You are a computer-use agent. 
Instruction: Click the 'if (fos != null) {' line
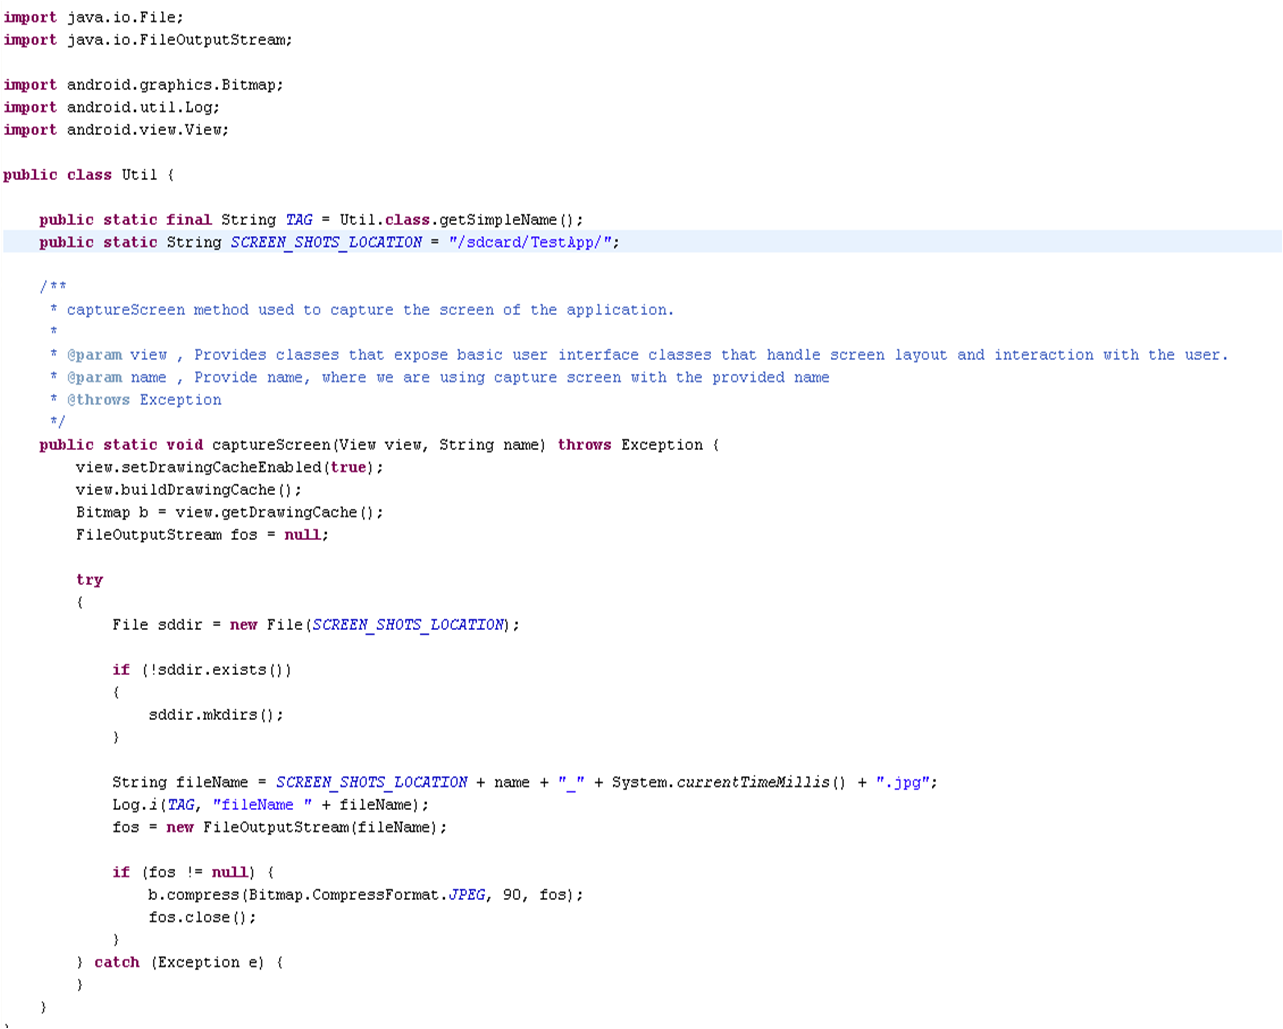tap(193, 872)
